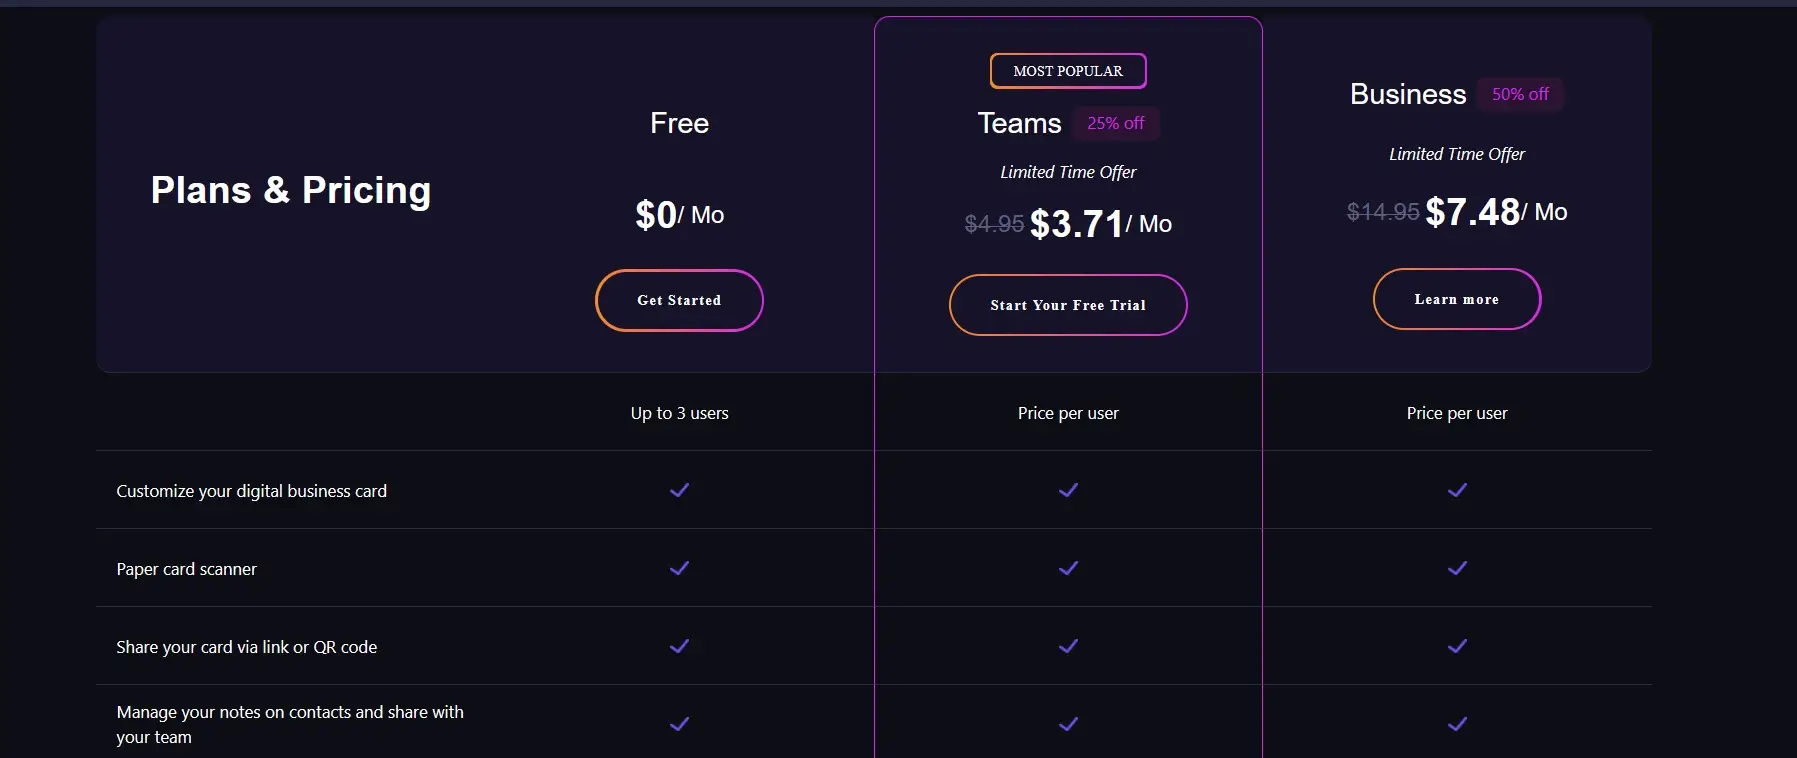Select the 25% off Teams tag
The height and width of the screenshot is (758, 1797).
click(x=1116, y=123)
